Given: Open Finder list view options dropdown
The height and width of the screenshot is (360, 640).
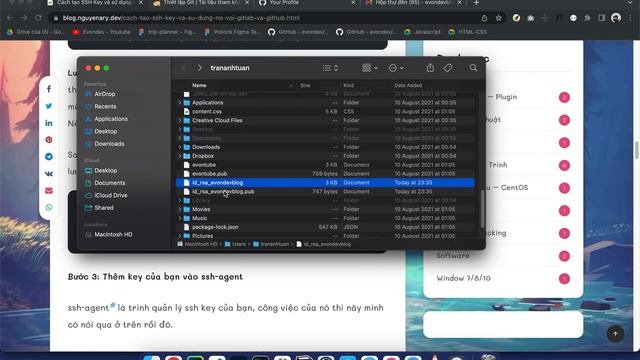Looking at the screenshot, I should pos(330,68).
